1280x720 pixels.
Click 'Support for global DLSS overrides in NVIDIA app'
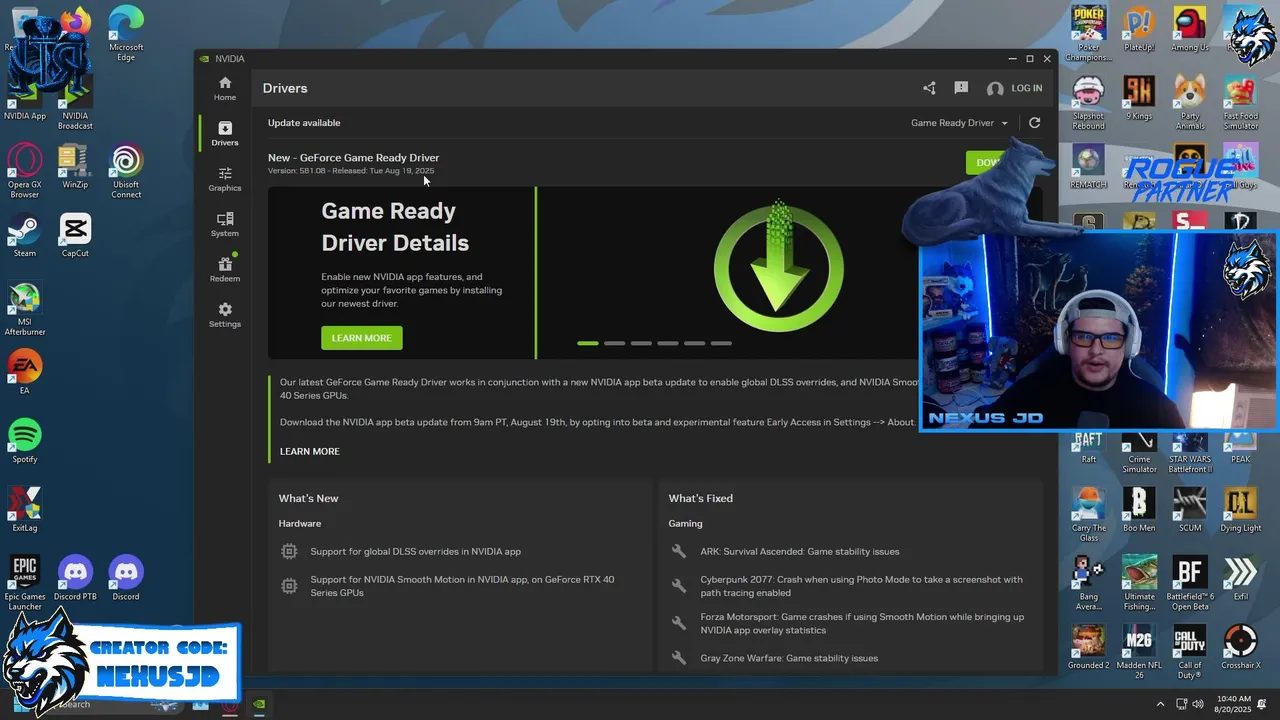click(x=415, y=551)
